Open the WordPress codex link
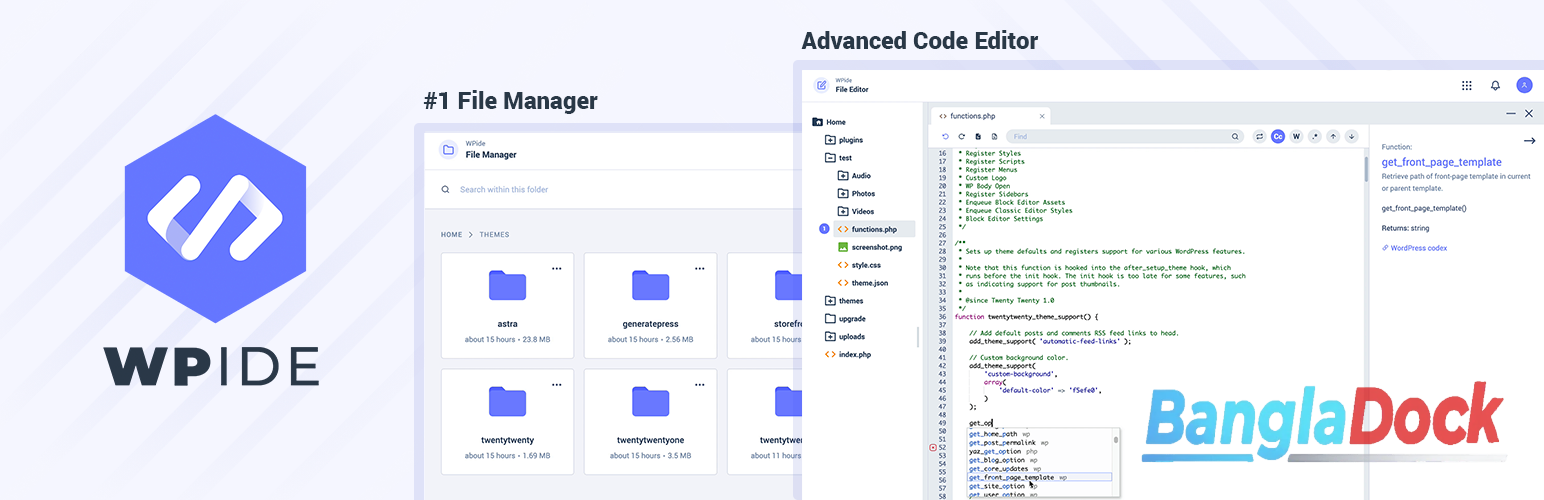The image size is (1544, 500). coord(1414,248)
